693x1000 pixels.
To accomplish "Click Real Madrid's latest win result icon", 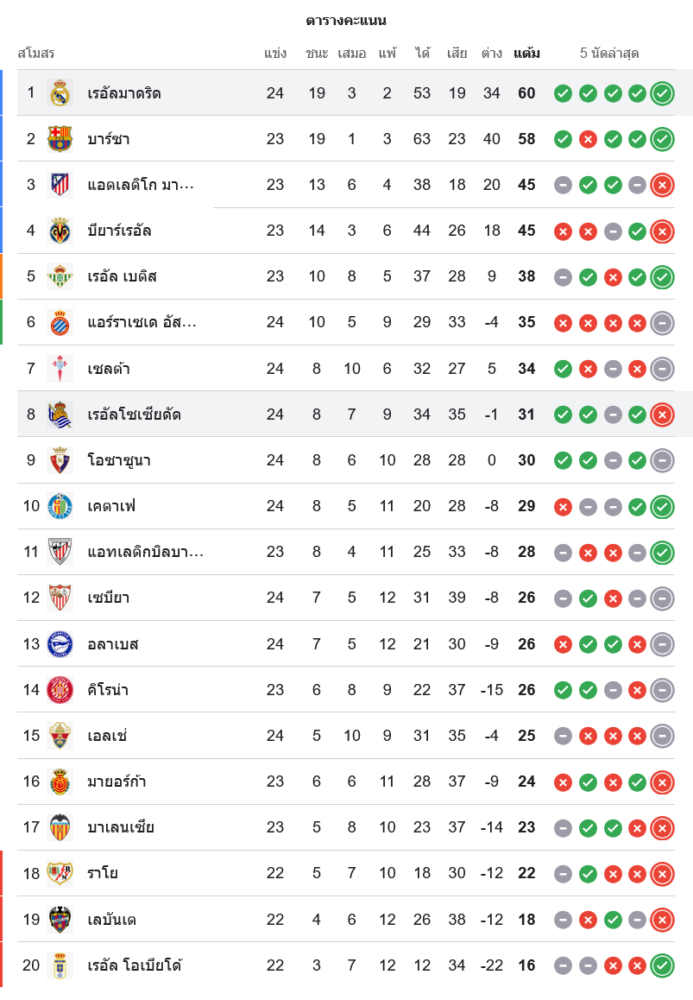I will click(x=662, y=93).
